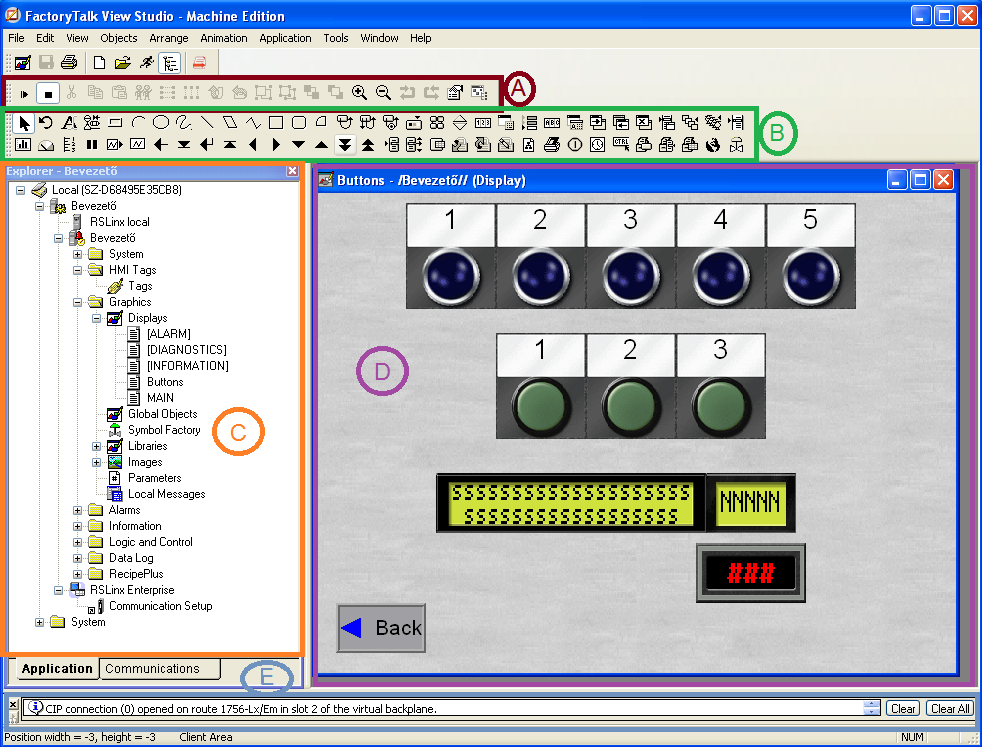Open the Arrange menu

tap(168, 38)
